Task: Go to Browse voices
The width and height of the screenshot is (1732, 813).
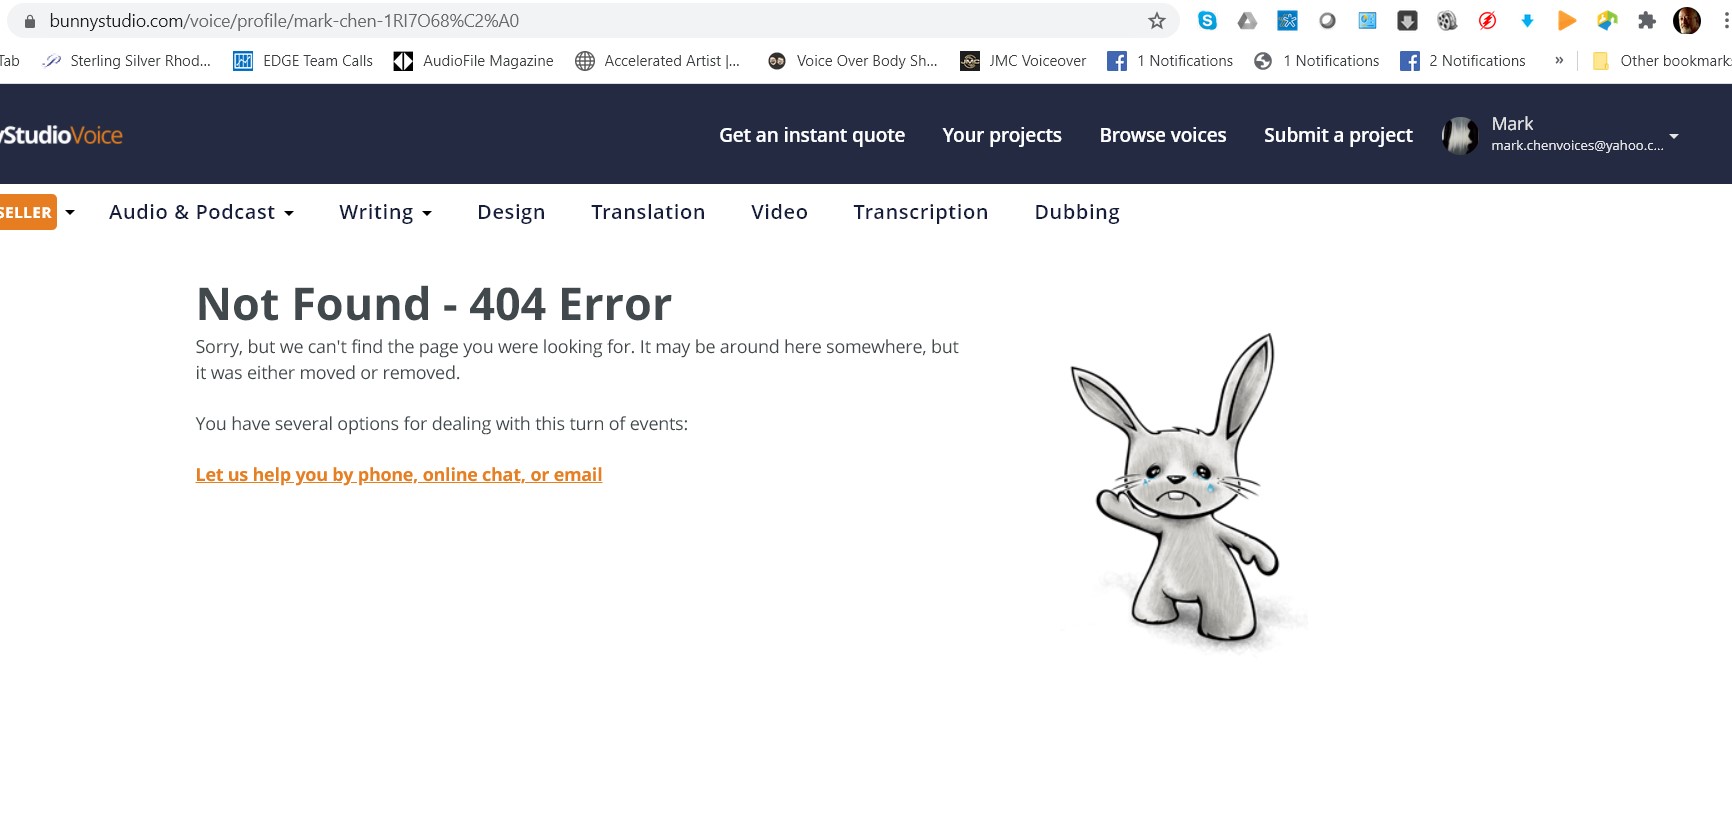Action: (x=1162, y=135)
